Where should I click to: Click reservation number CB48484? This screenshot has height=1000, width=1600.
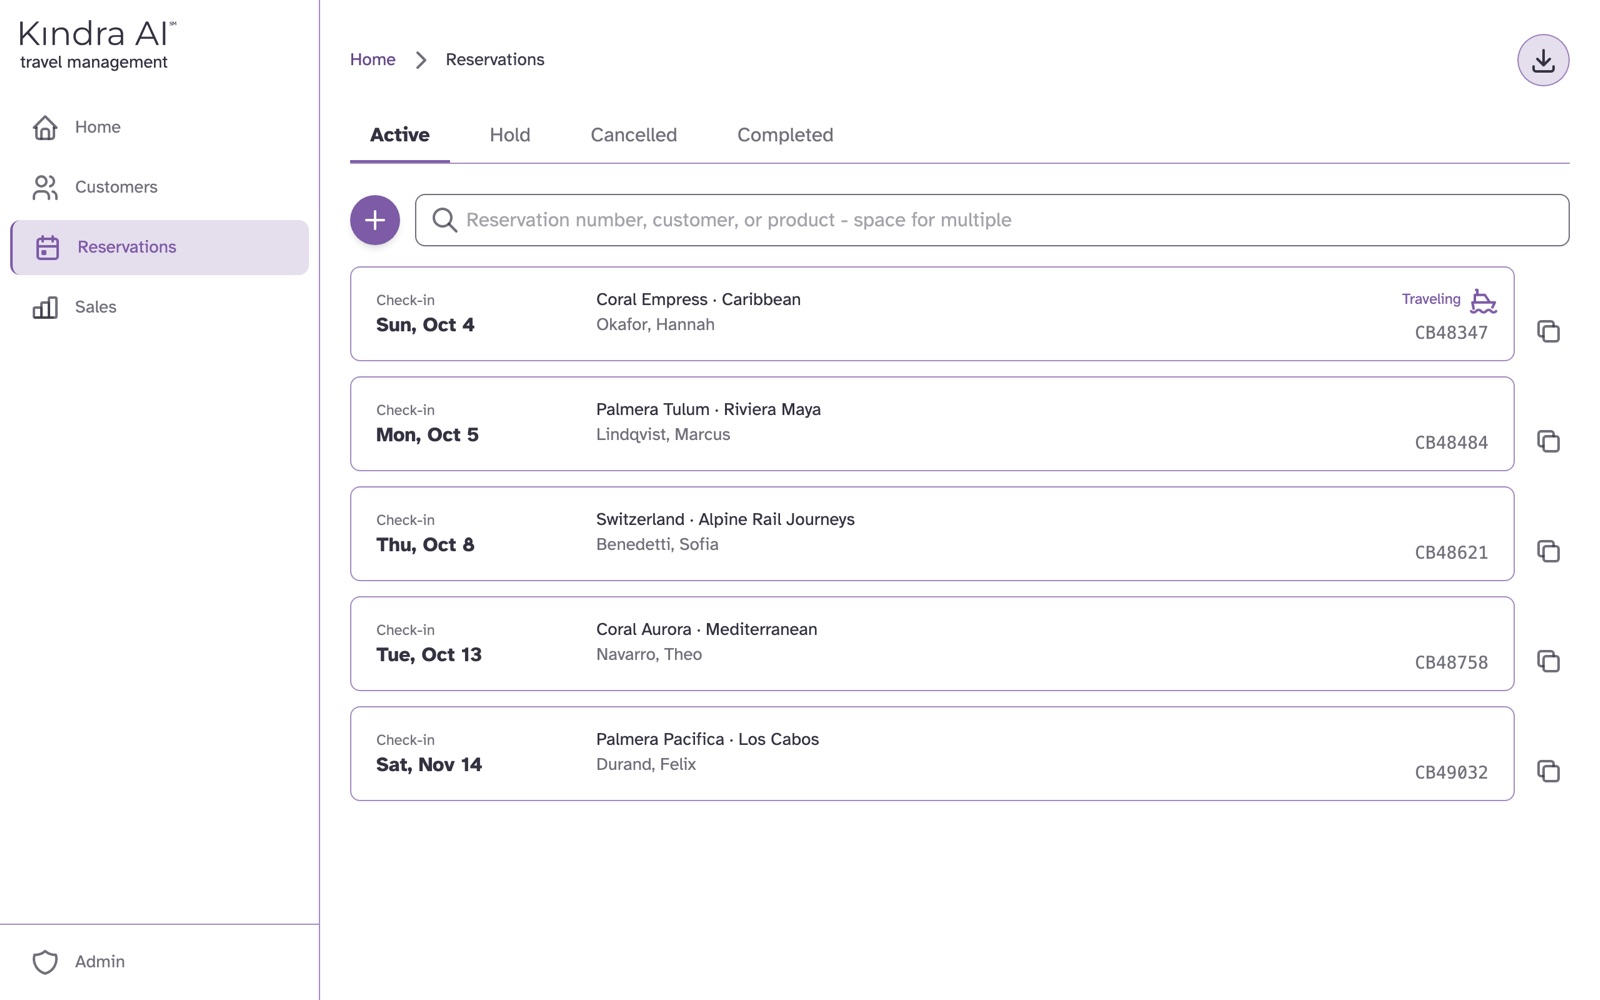1451,443
